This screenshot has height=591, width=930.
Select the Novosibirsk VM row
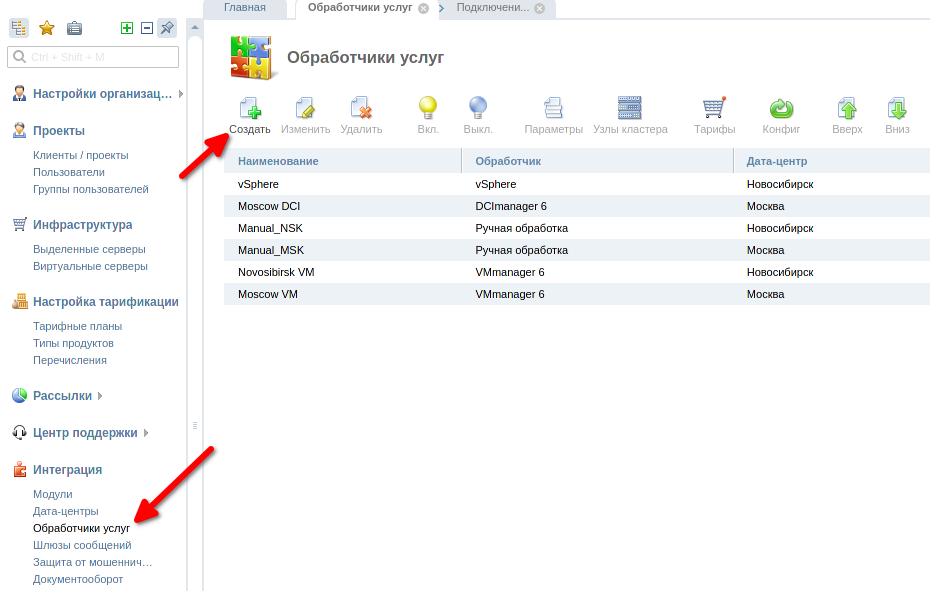577,272
